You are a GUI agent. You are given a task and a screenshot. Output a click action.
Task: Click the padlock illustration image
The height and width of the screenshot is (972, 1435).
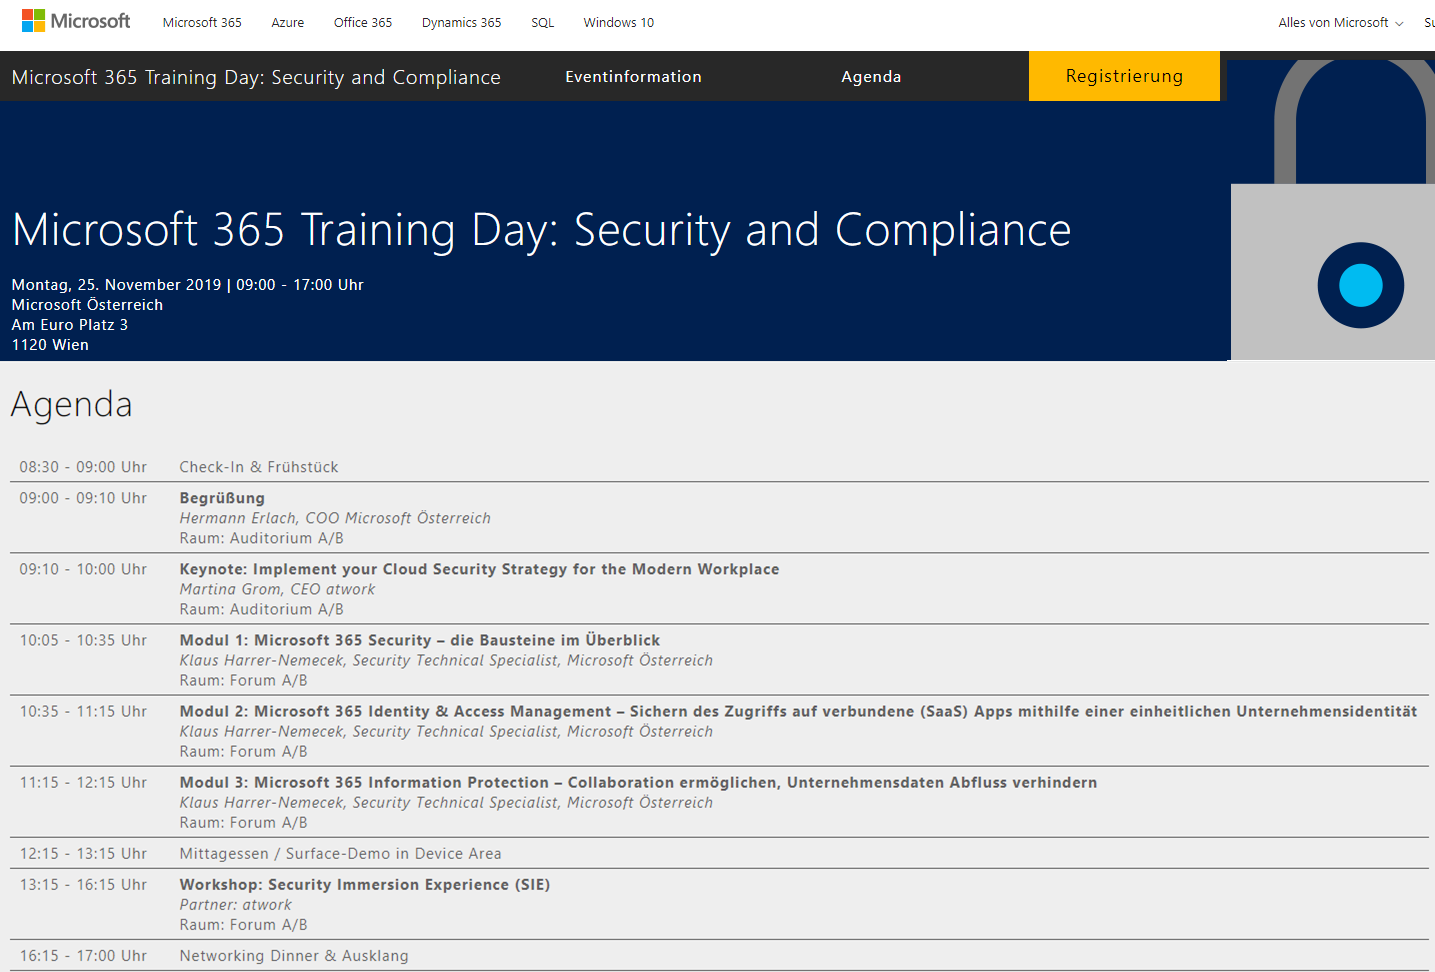(1332, 210)
